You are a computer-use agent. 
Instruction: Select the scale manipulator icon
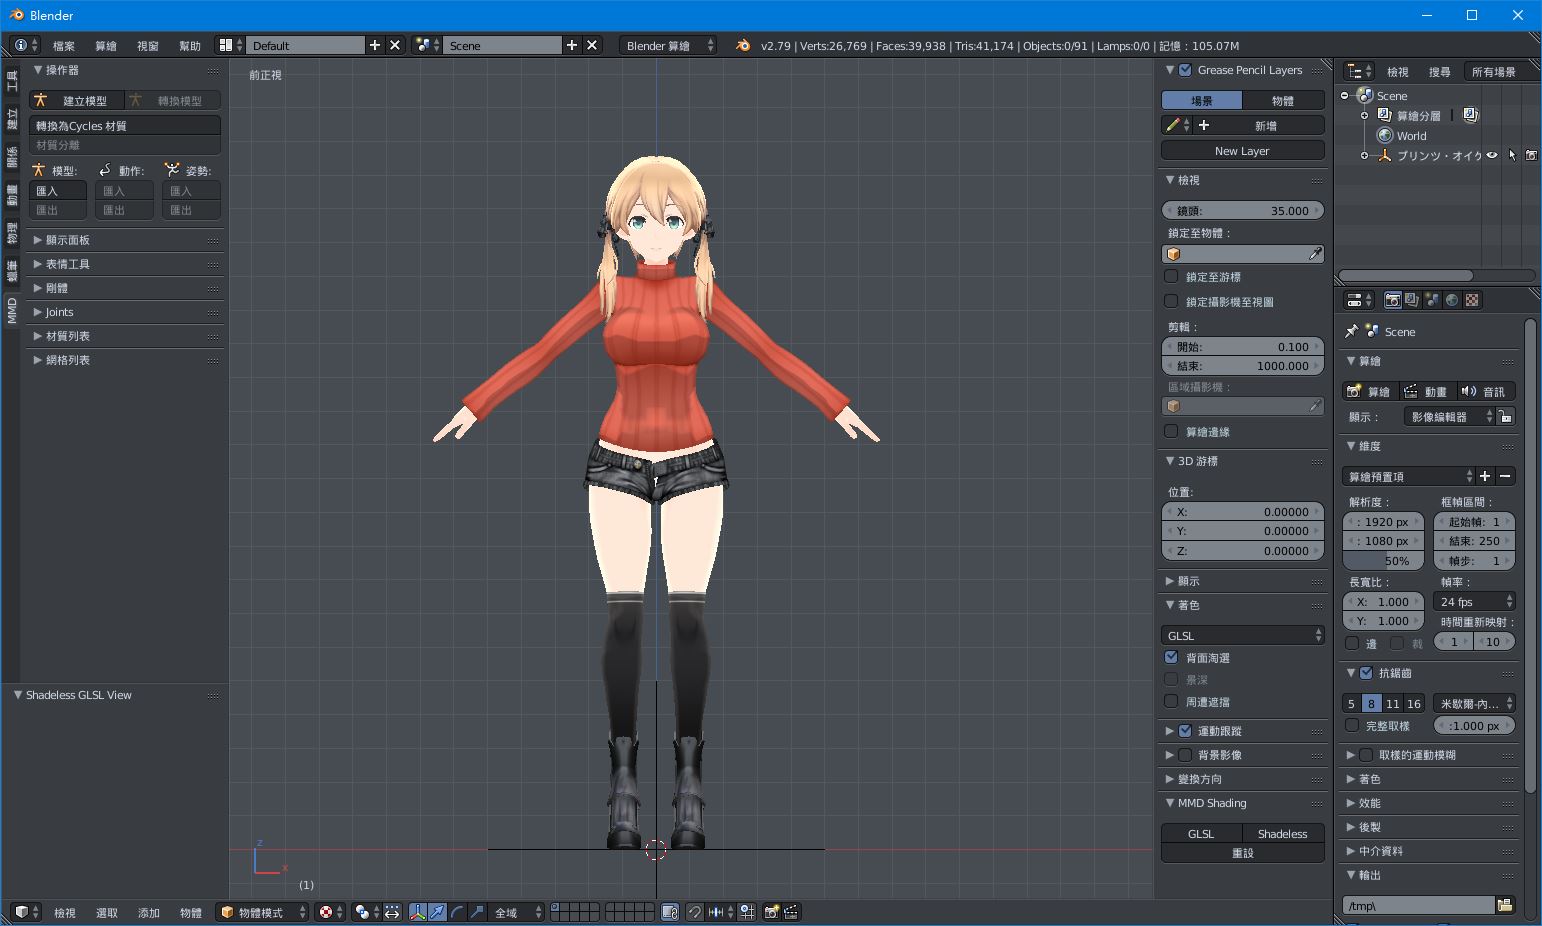pyautogui.click(x=477, y=912)
